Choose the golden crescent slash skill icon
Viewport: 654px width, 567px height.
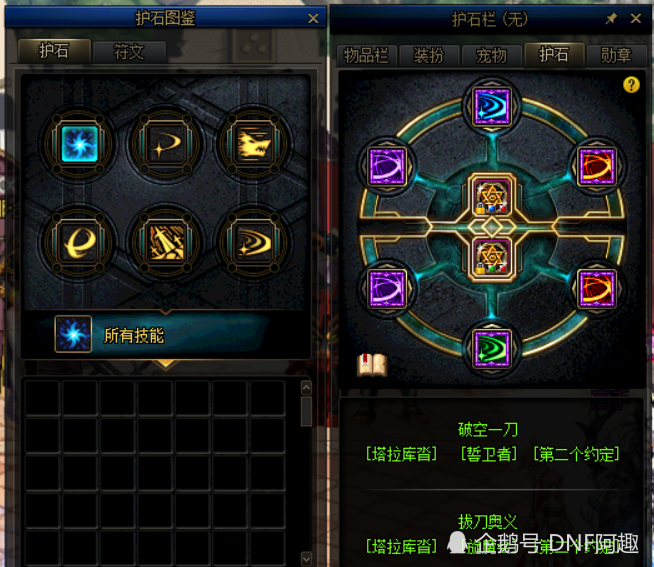tap(166, 144)
